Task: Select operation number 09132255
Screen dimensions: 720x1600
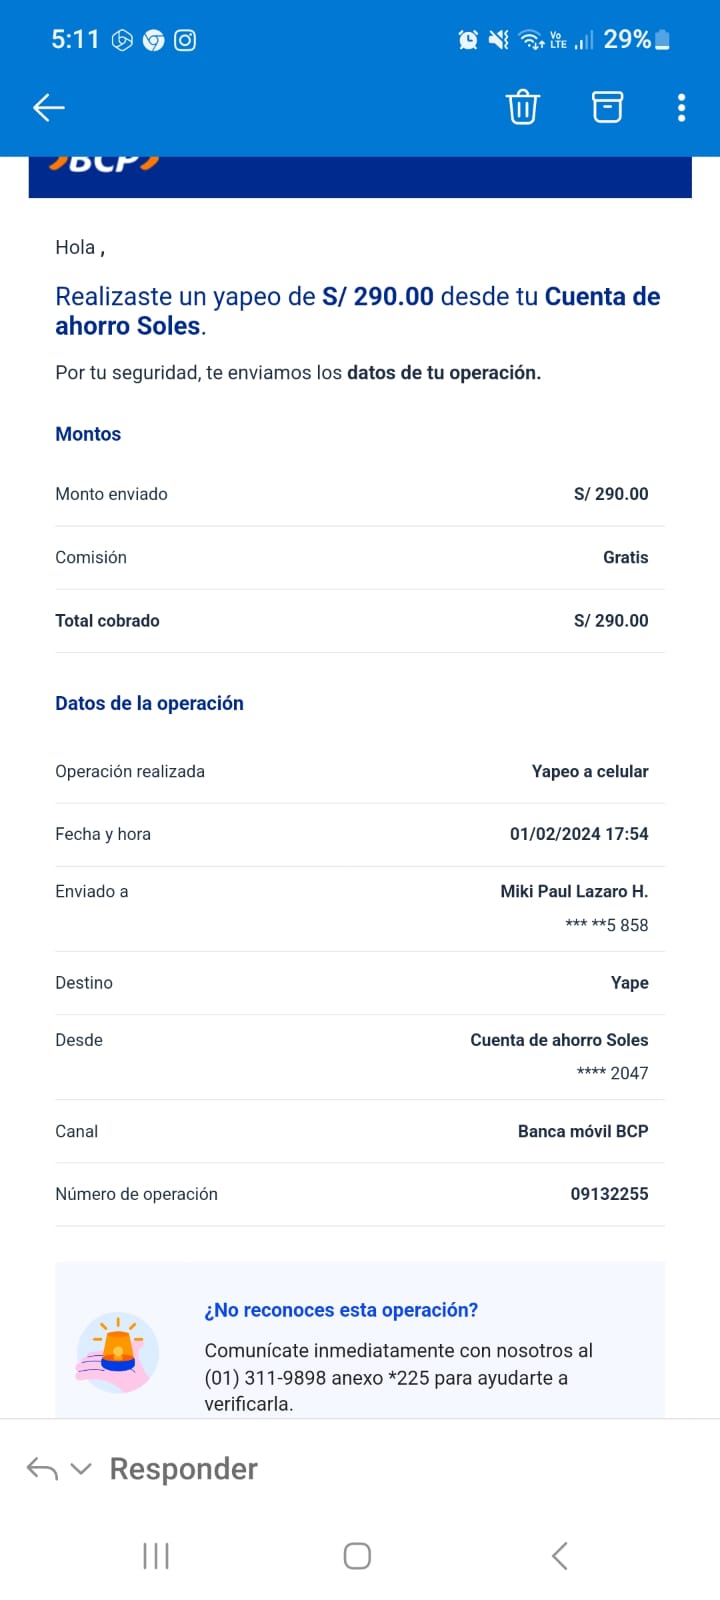Action: tap(609, 1194)
